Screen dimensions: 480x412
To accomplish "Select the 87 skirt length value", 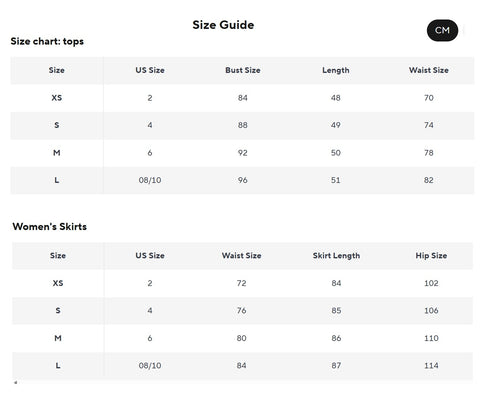I will (336, 366).
